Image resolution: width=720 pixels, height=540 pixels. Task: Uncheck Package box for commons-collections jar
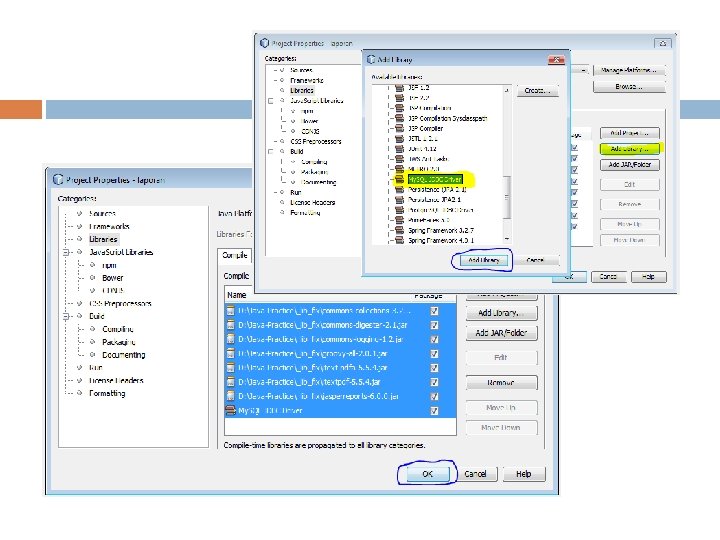(434, 311)
